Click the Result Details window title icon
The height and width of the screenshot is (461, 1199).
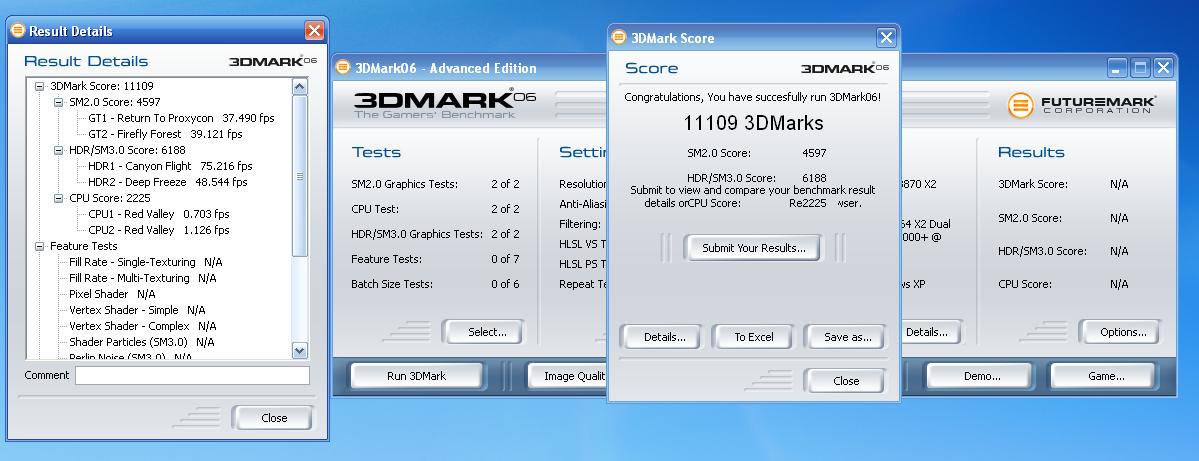tap(18, 31)
